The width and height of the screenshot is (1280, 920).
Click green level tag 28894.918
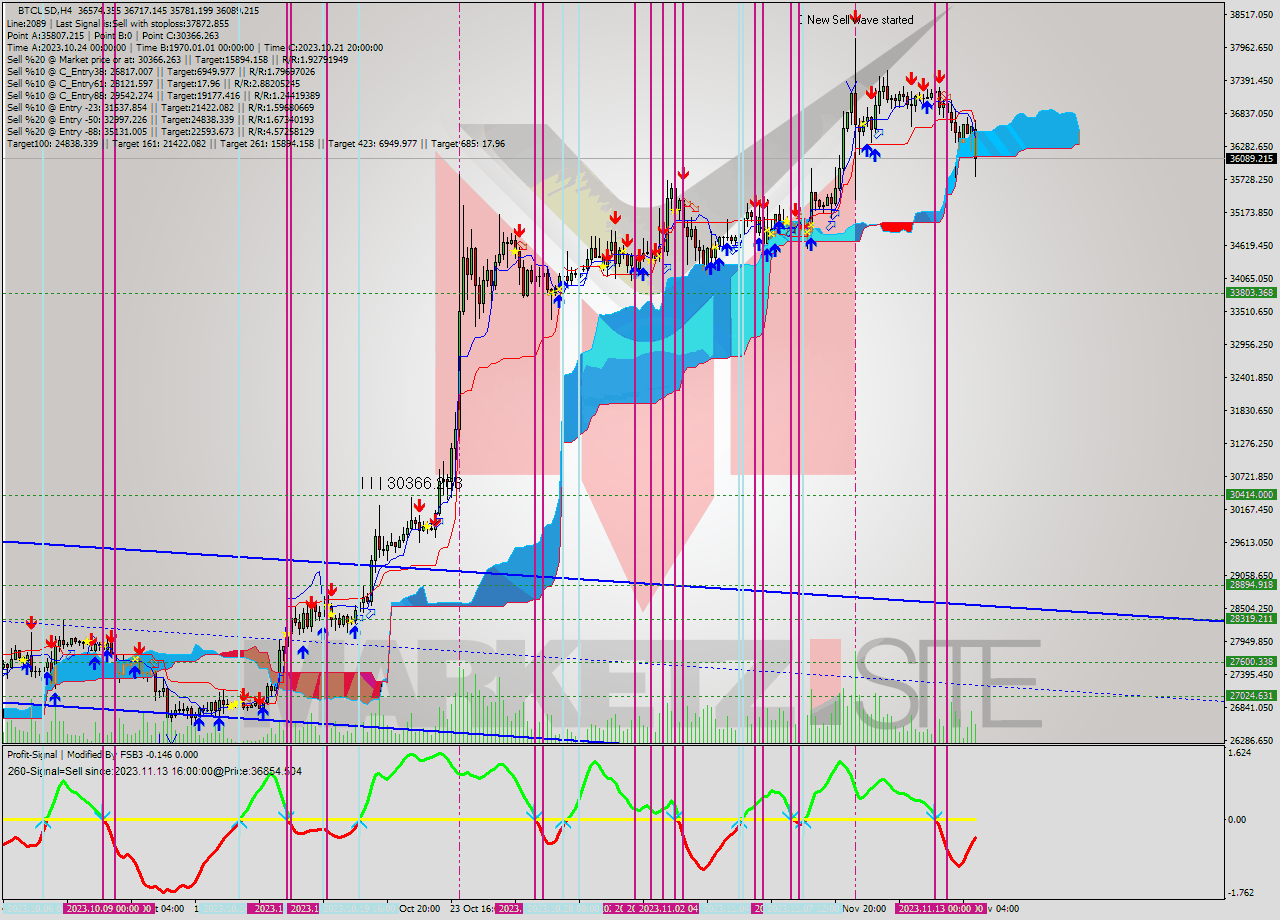tap(1251, 584)
